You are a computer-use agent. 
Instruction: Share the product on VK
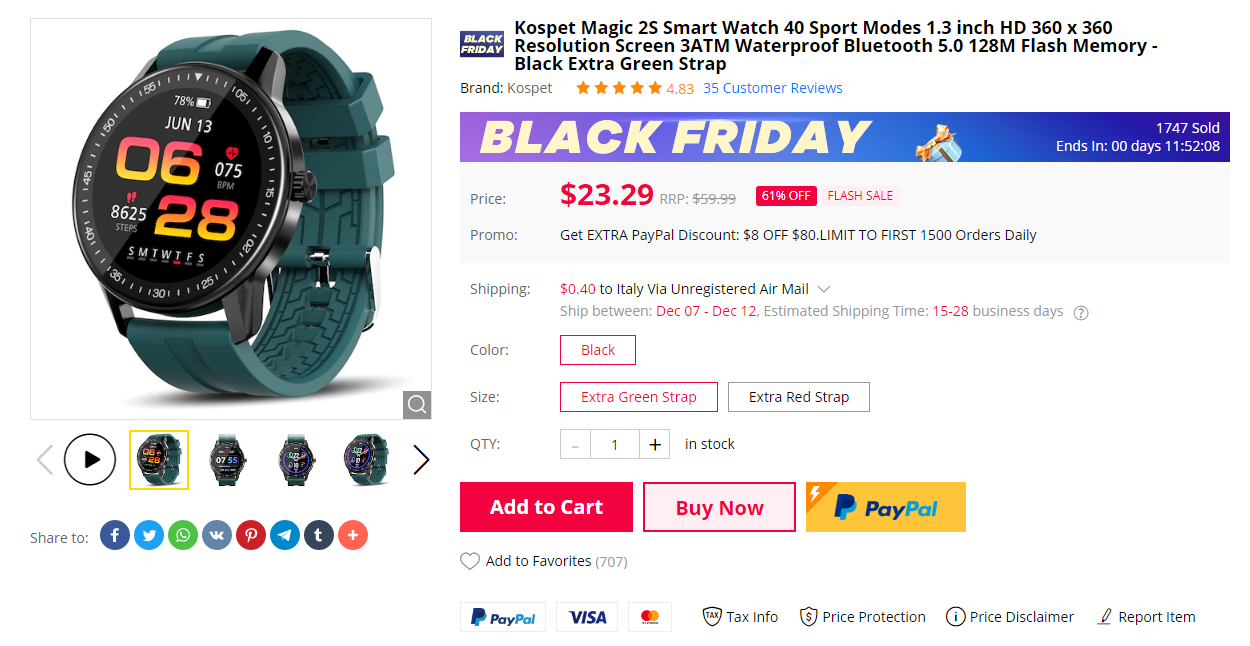216,535
